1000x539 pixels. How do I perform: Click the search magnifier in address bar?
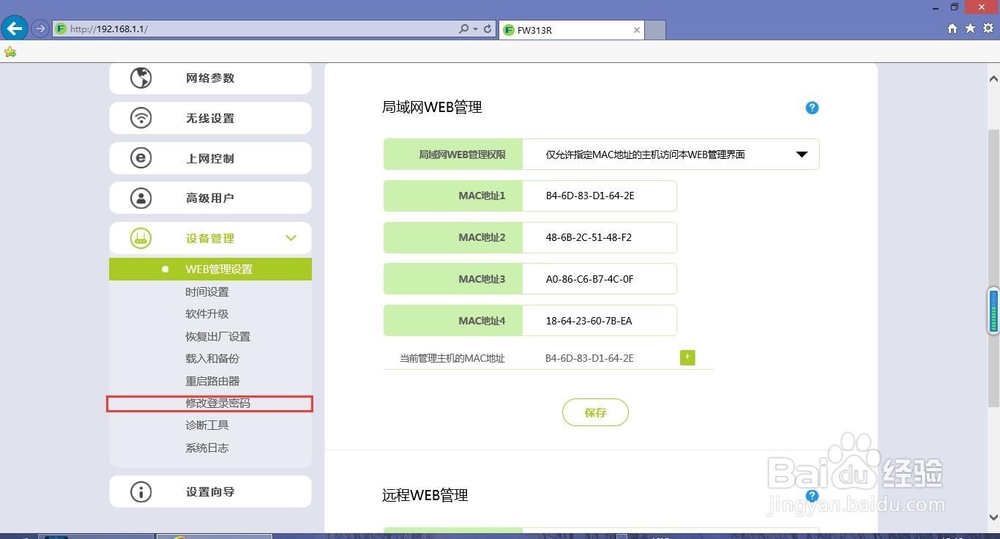pos(464,29)
